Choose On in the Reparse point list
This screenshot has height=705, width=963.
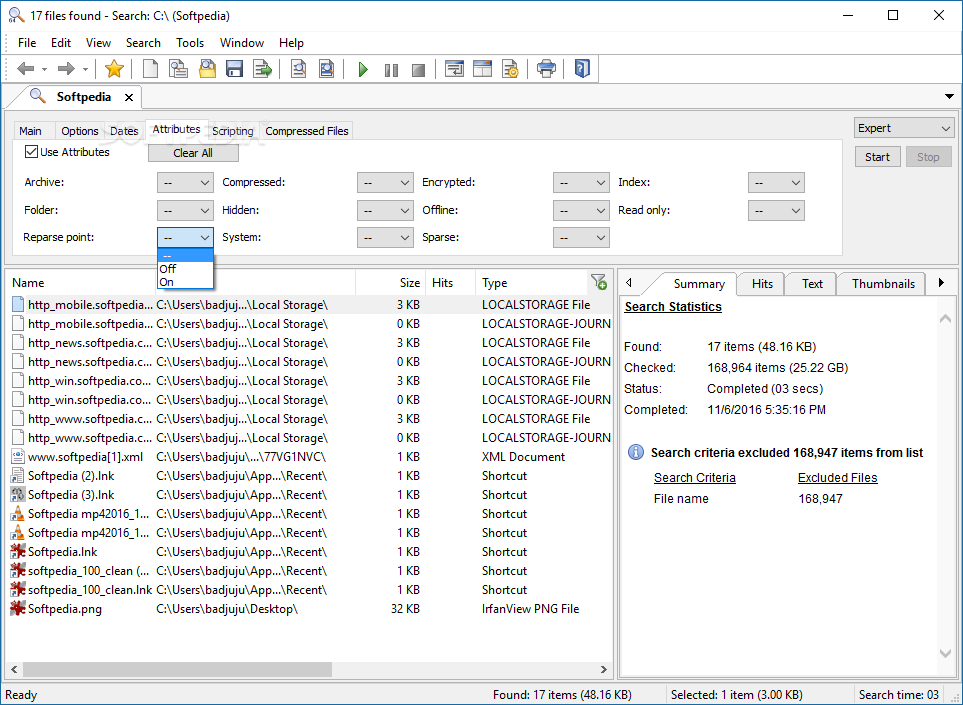(x=185, y=282)
